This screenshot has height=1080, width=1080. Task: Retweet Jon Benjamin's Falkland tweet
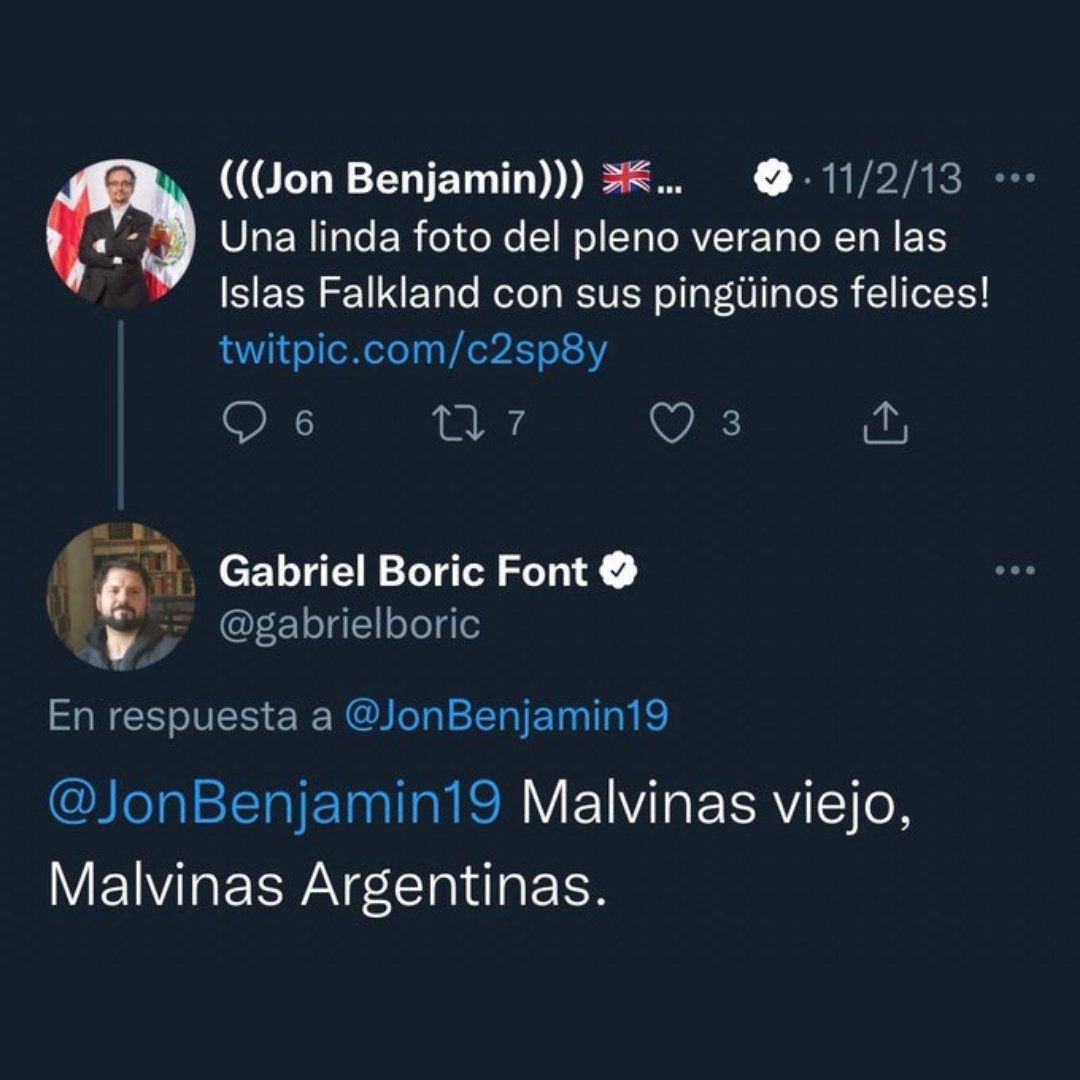point(459,424)
